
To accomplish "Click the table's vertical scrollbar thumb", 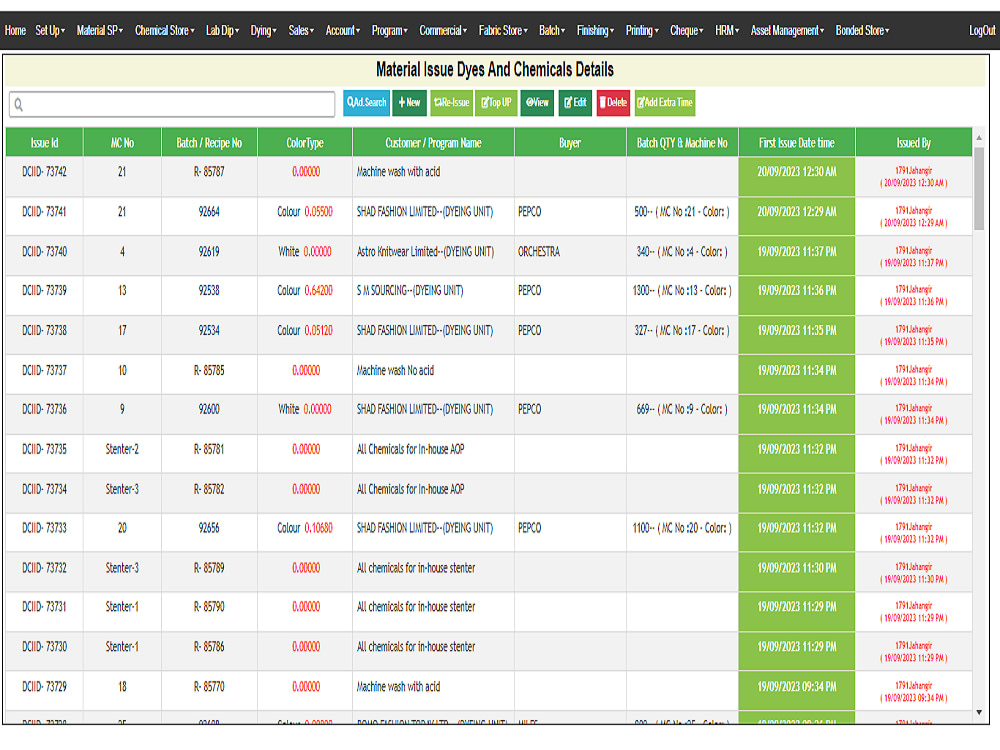I will 979,188.
